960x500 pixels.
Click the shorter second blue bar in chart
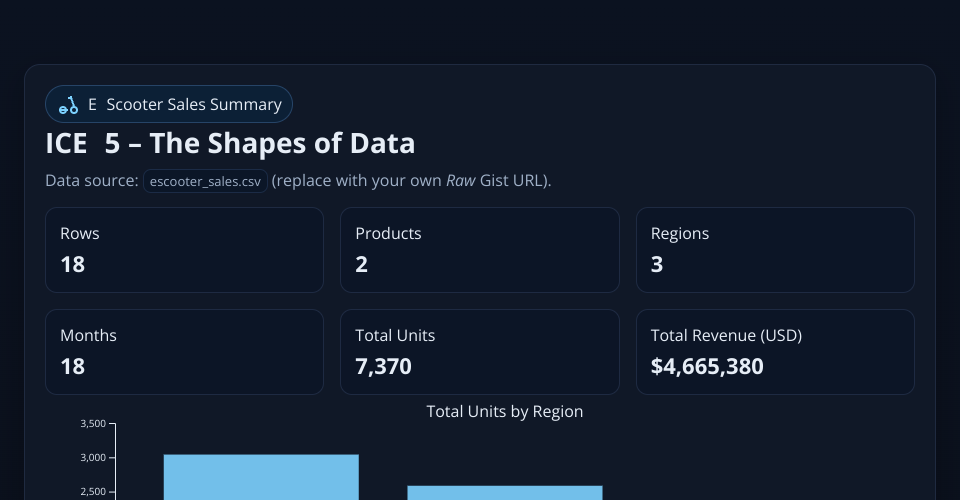(504, 492)
